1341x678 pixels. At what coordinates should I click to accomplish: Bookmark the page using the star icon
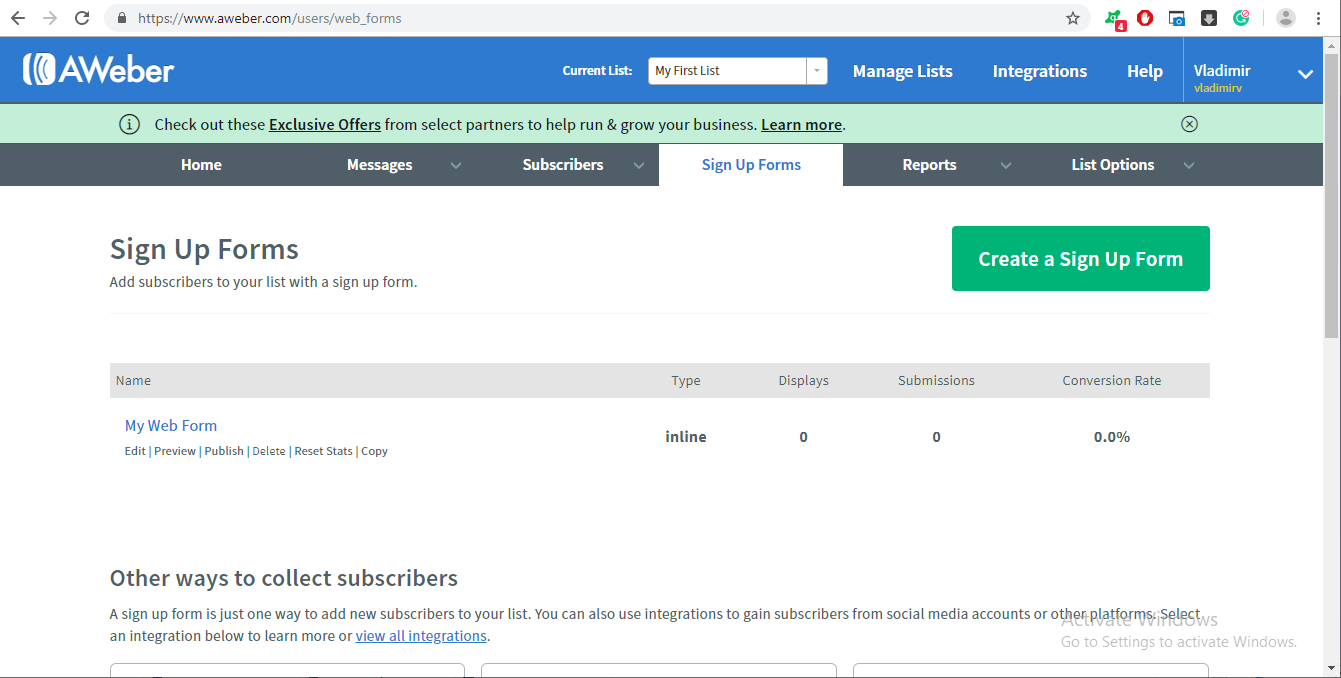pyautogui.click(x=1073, y=17)
